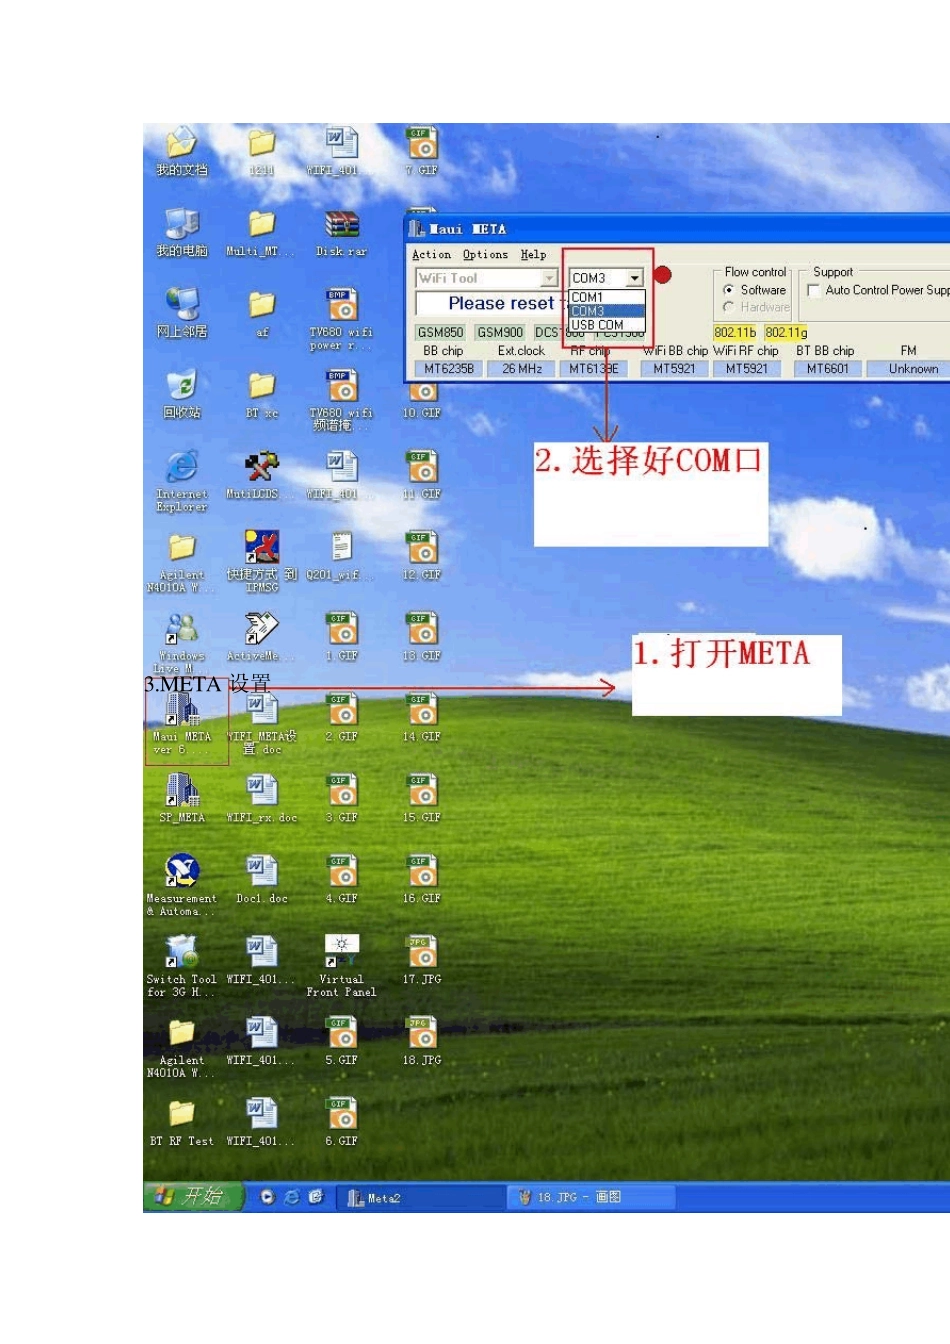This screenshot has width=950, height=1344.
Task: Select the Disk.rar archive icon
Action: click(342, 233)
